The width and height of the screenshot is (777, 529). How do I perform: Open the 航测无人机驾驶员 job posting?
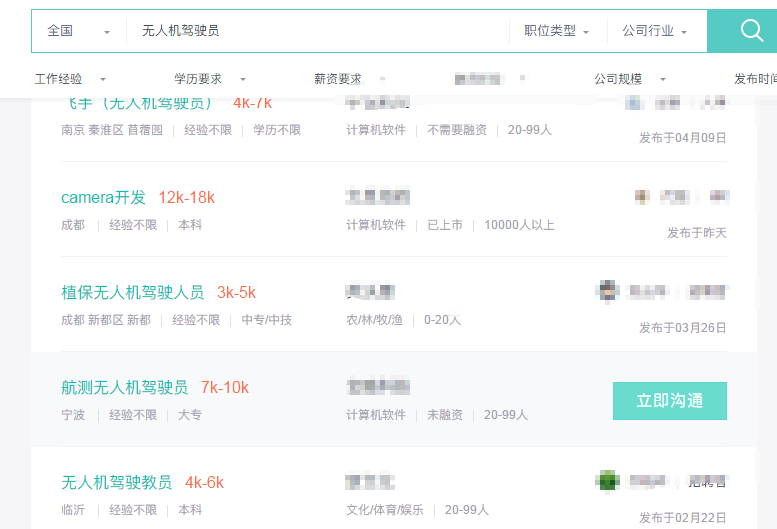tap(124, 387)
